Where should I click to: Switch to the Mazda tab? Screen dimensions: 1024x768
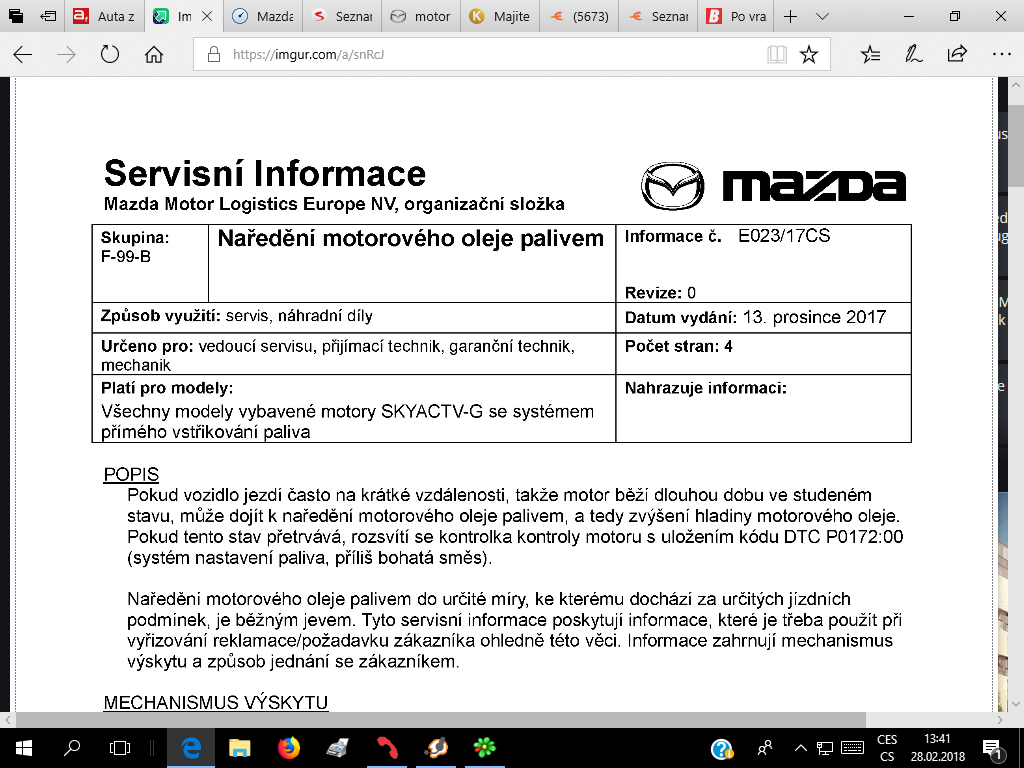[263, 17]
